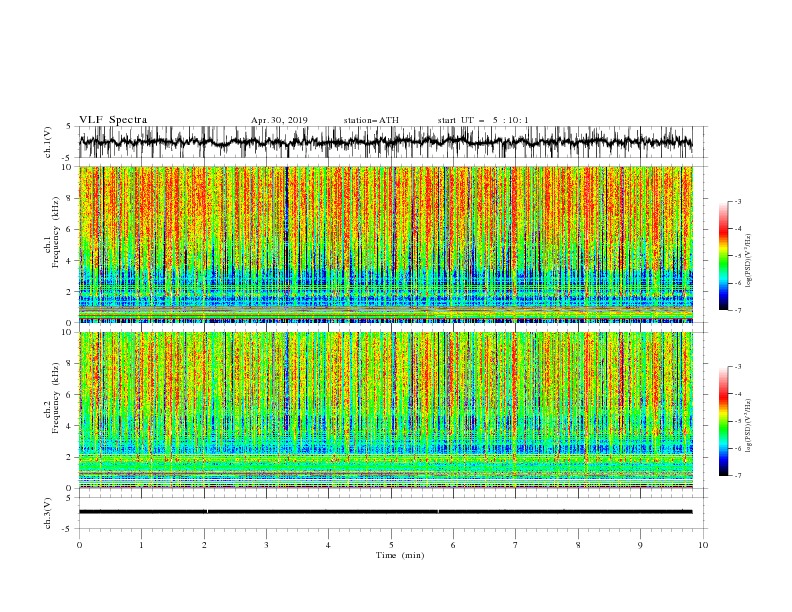Image resolution: width=792 pixels, height=612 pixels.
Task: Click the ch.2 color bar legend
Action: click(723, 421)
